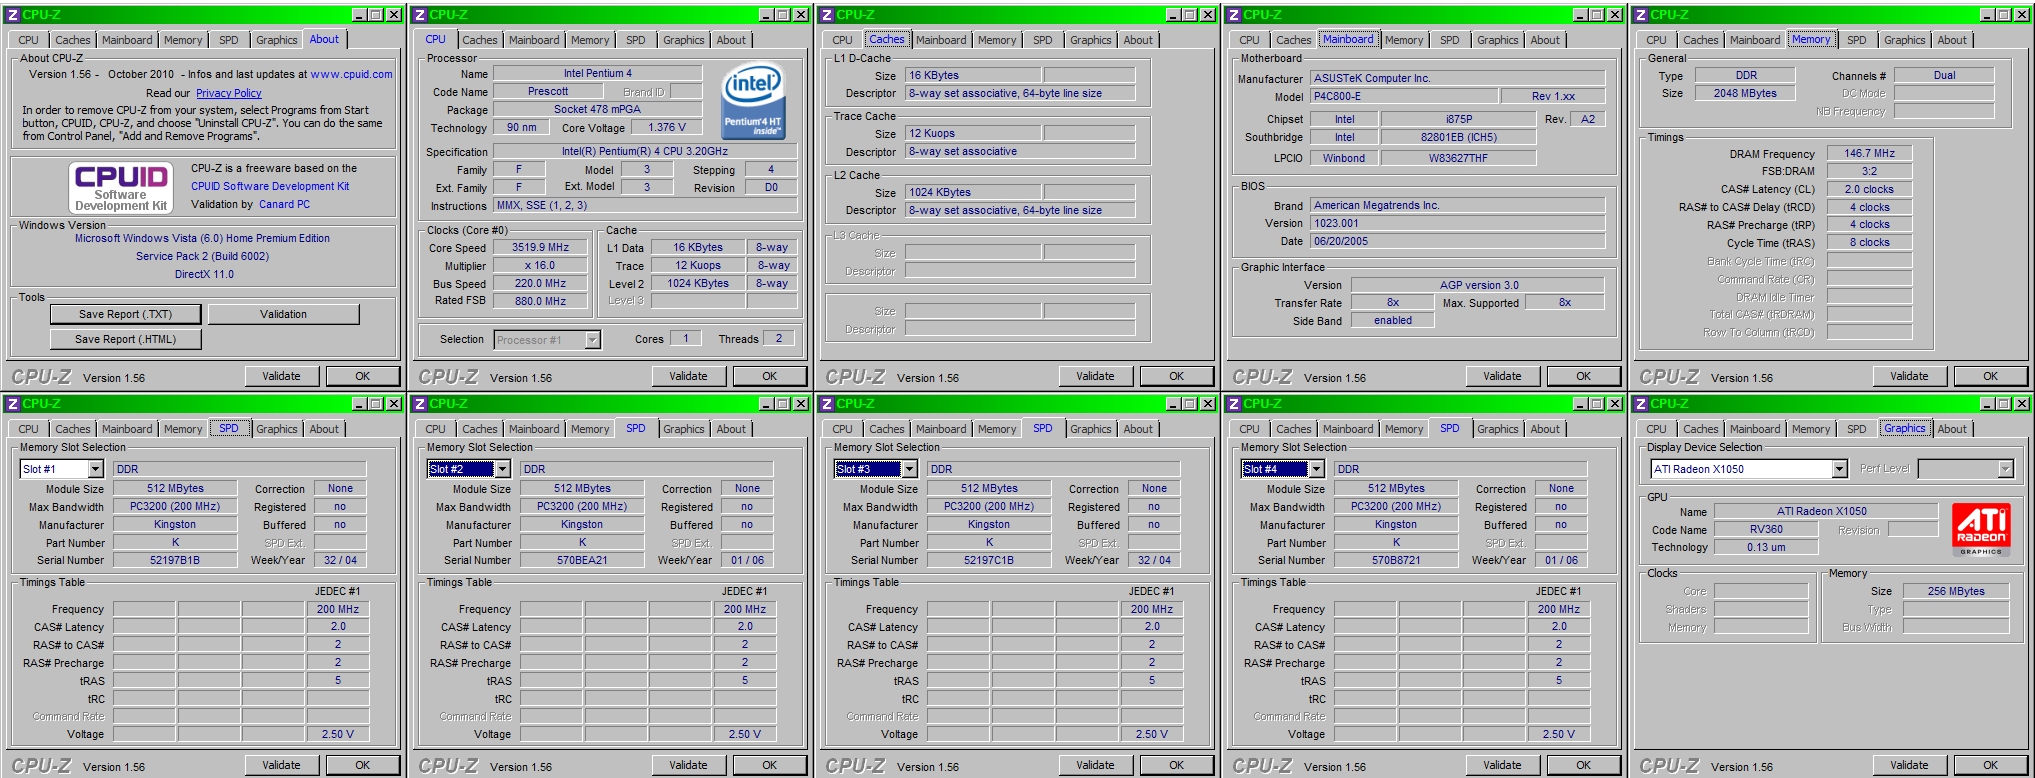The height and width of the screenshot is (778, 2035).
Task: Click the Z title icon of the About window
Action: click(13, 15)
